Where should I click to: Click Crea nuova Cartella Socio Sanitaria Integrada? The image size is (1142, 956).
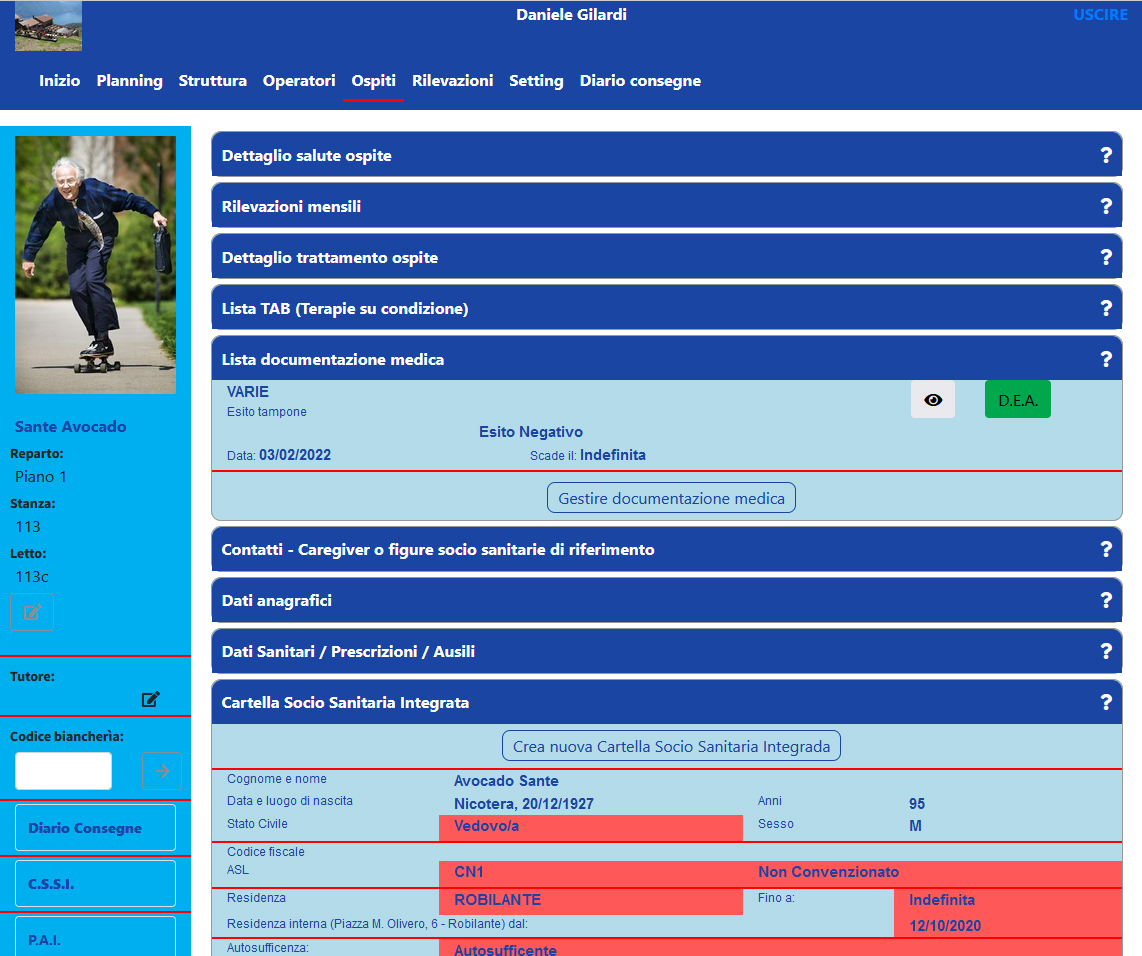point(671,746)
